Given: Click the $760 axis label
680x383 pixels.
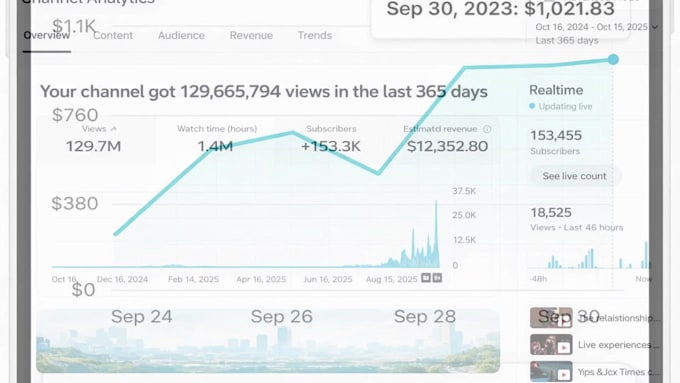Looking at the screenshot, I should pos(75,115).
